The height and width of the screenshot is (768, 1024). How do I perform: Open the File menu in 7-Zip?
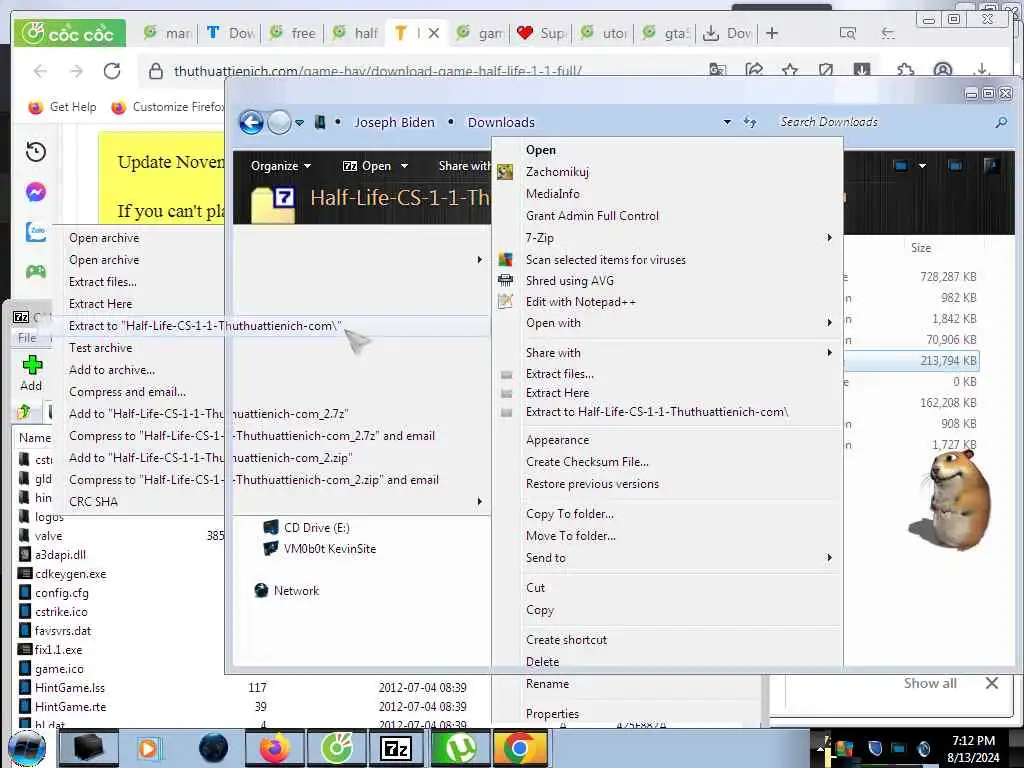(27, 338)
